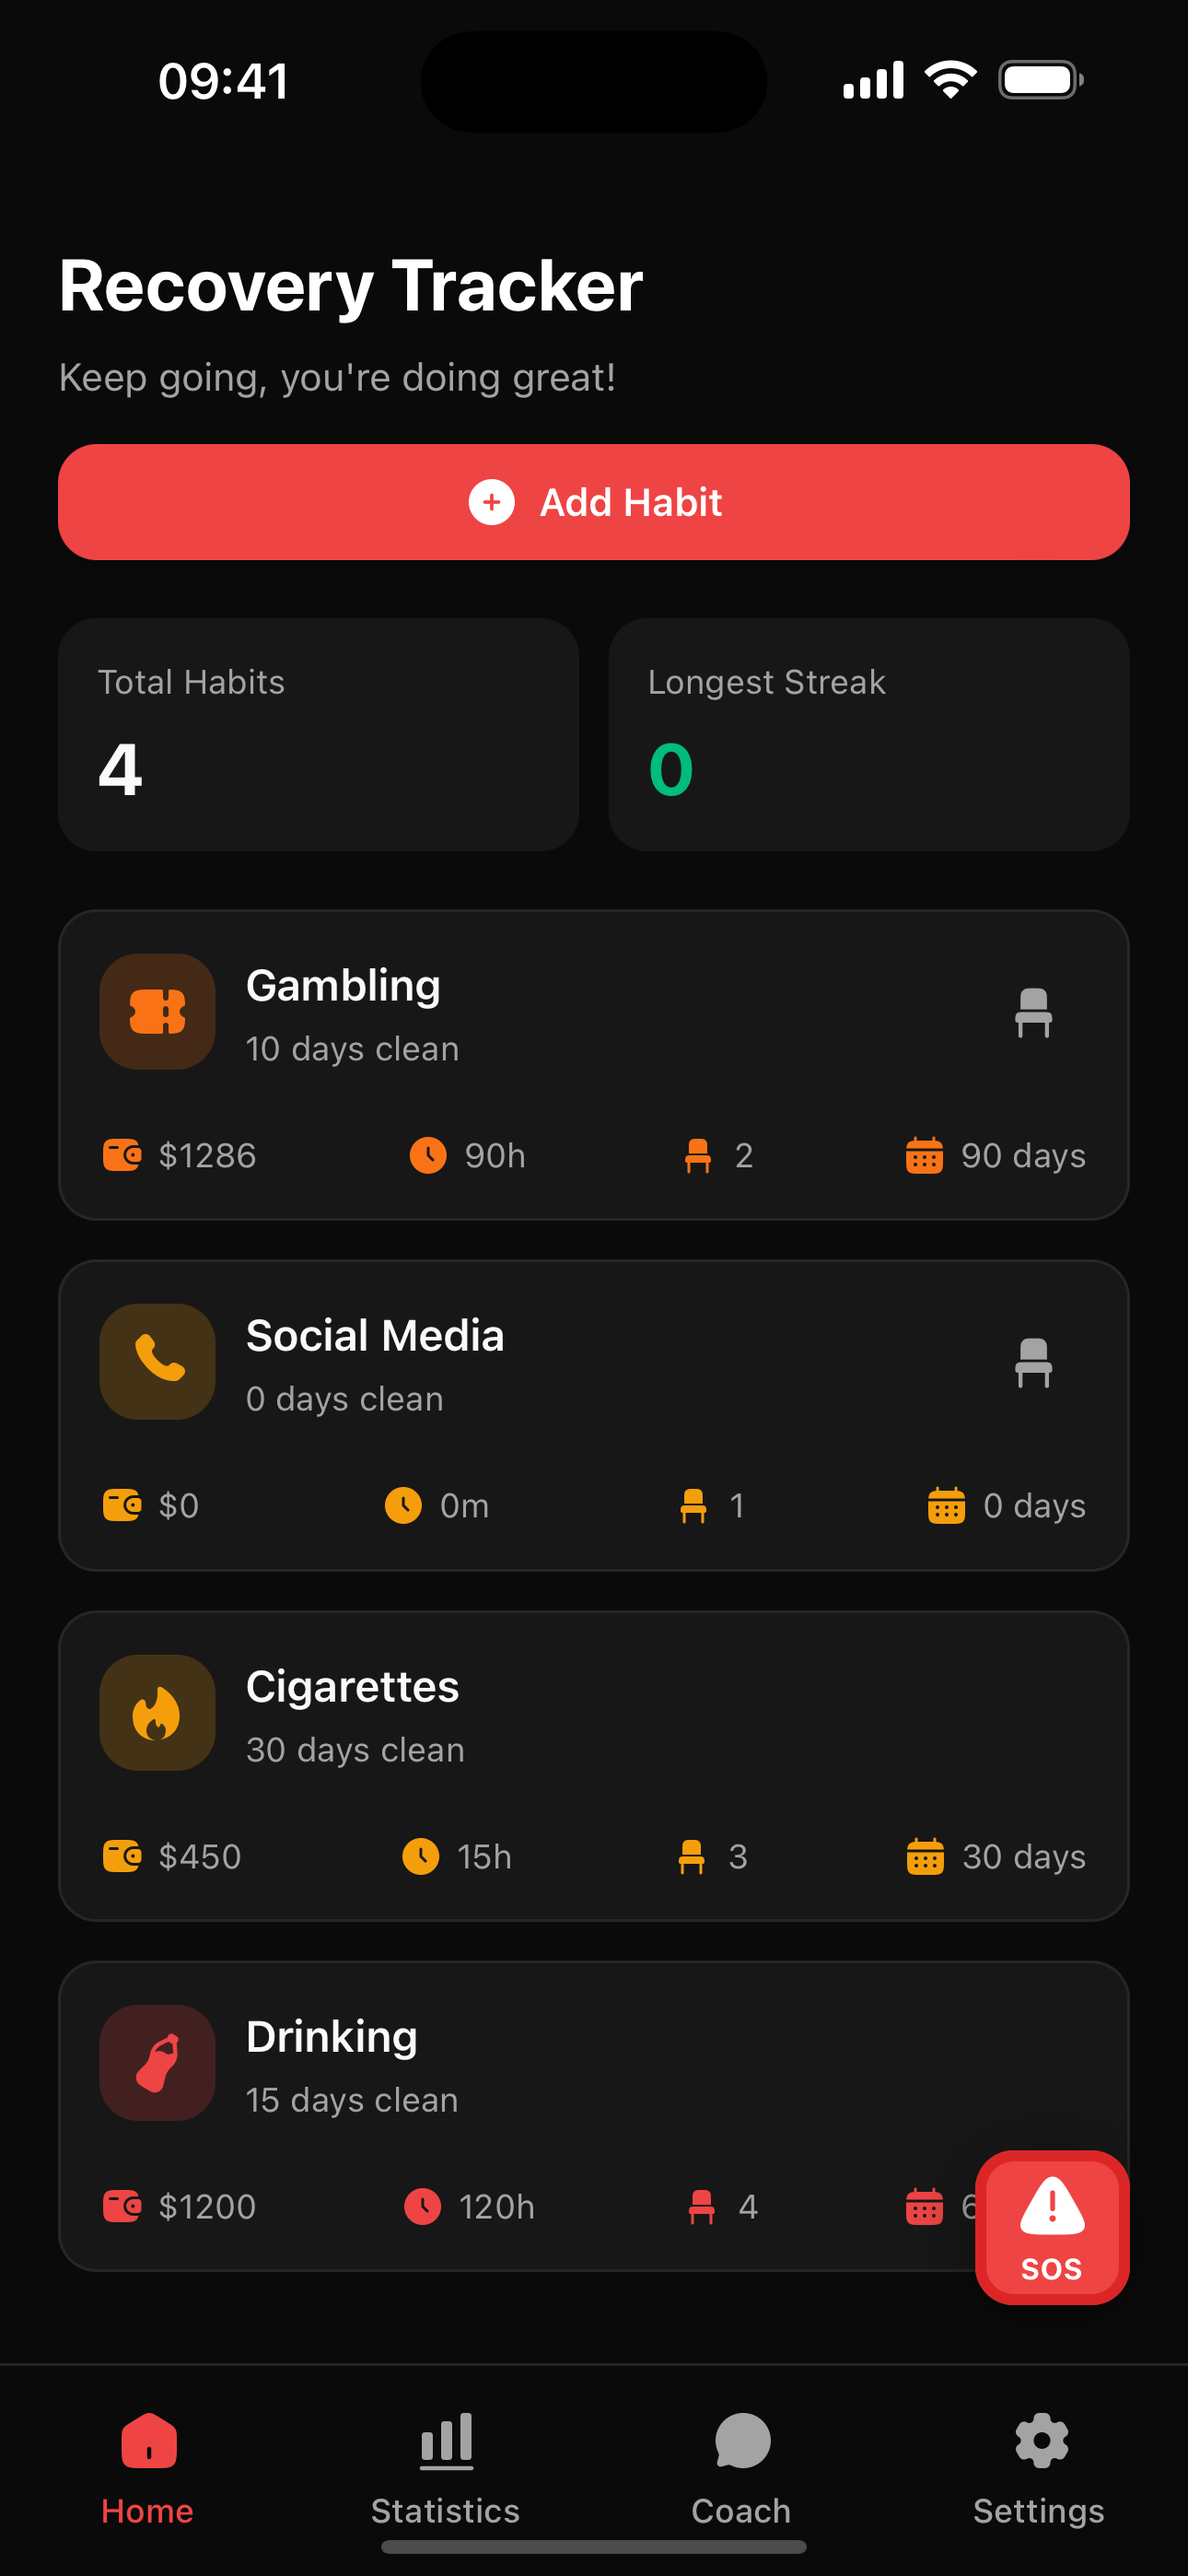Open the Cigarettes habit title
This screenshot has height=2576, width=1188.
352,1686
